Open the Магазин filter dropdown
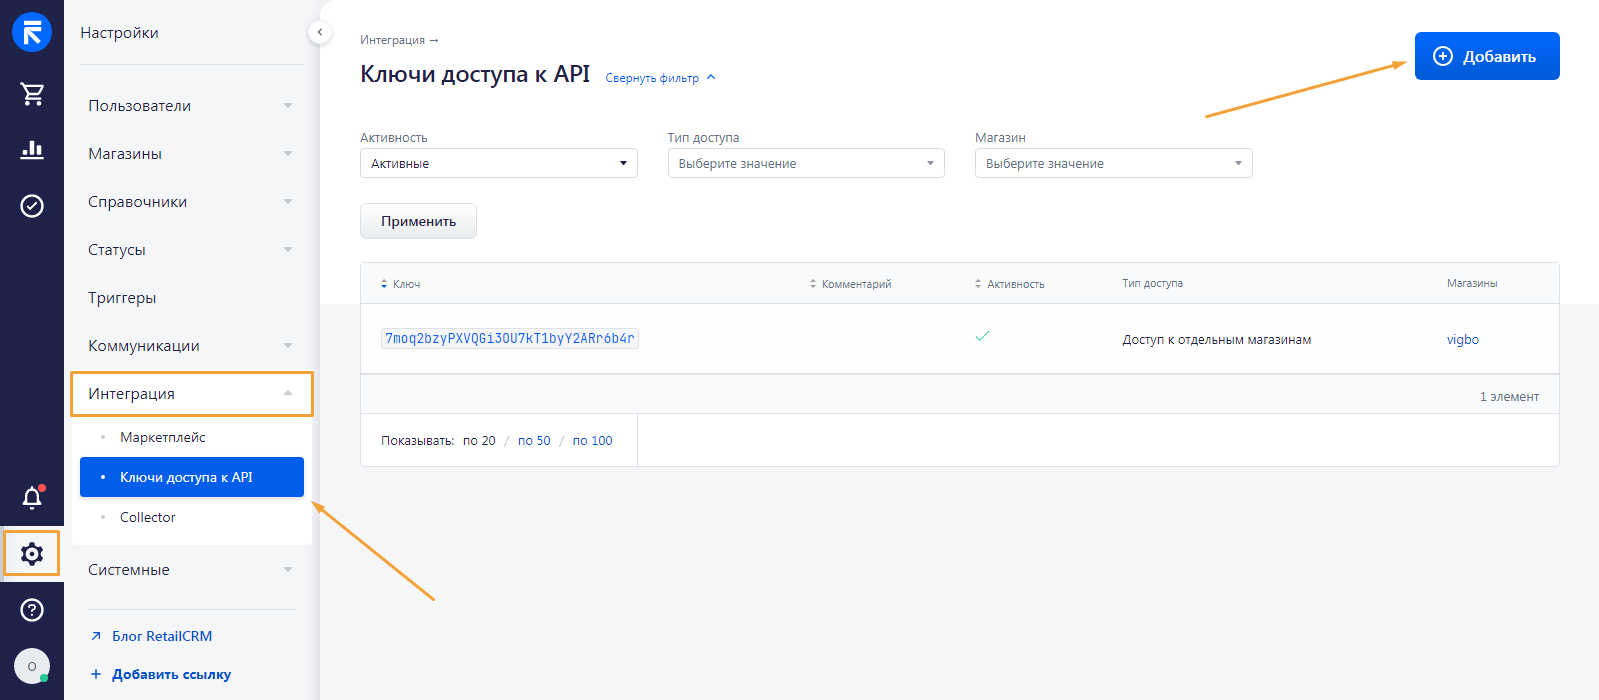 [x=1113, y=163]
